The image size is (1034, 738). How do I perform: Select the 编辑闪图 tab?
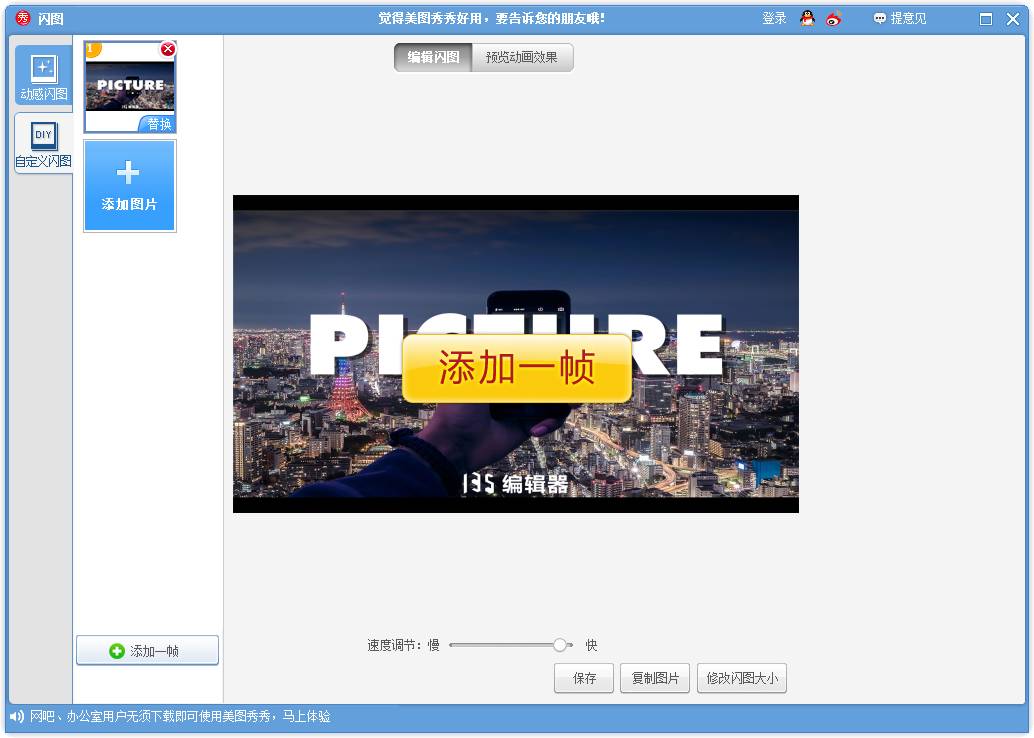[433, 58]
